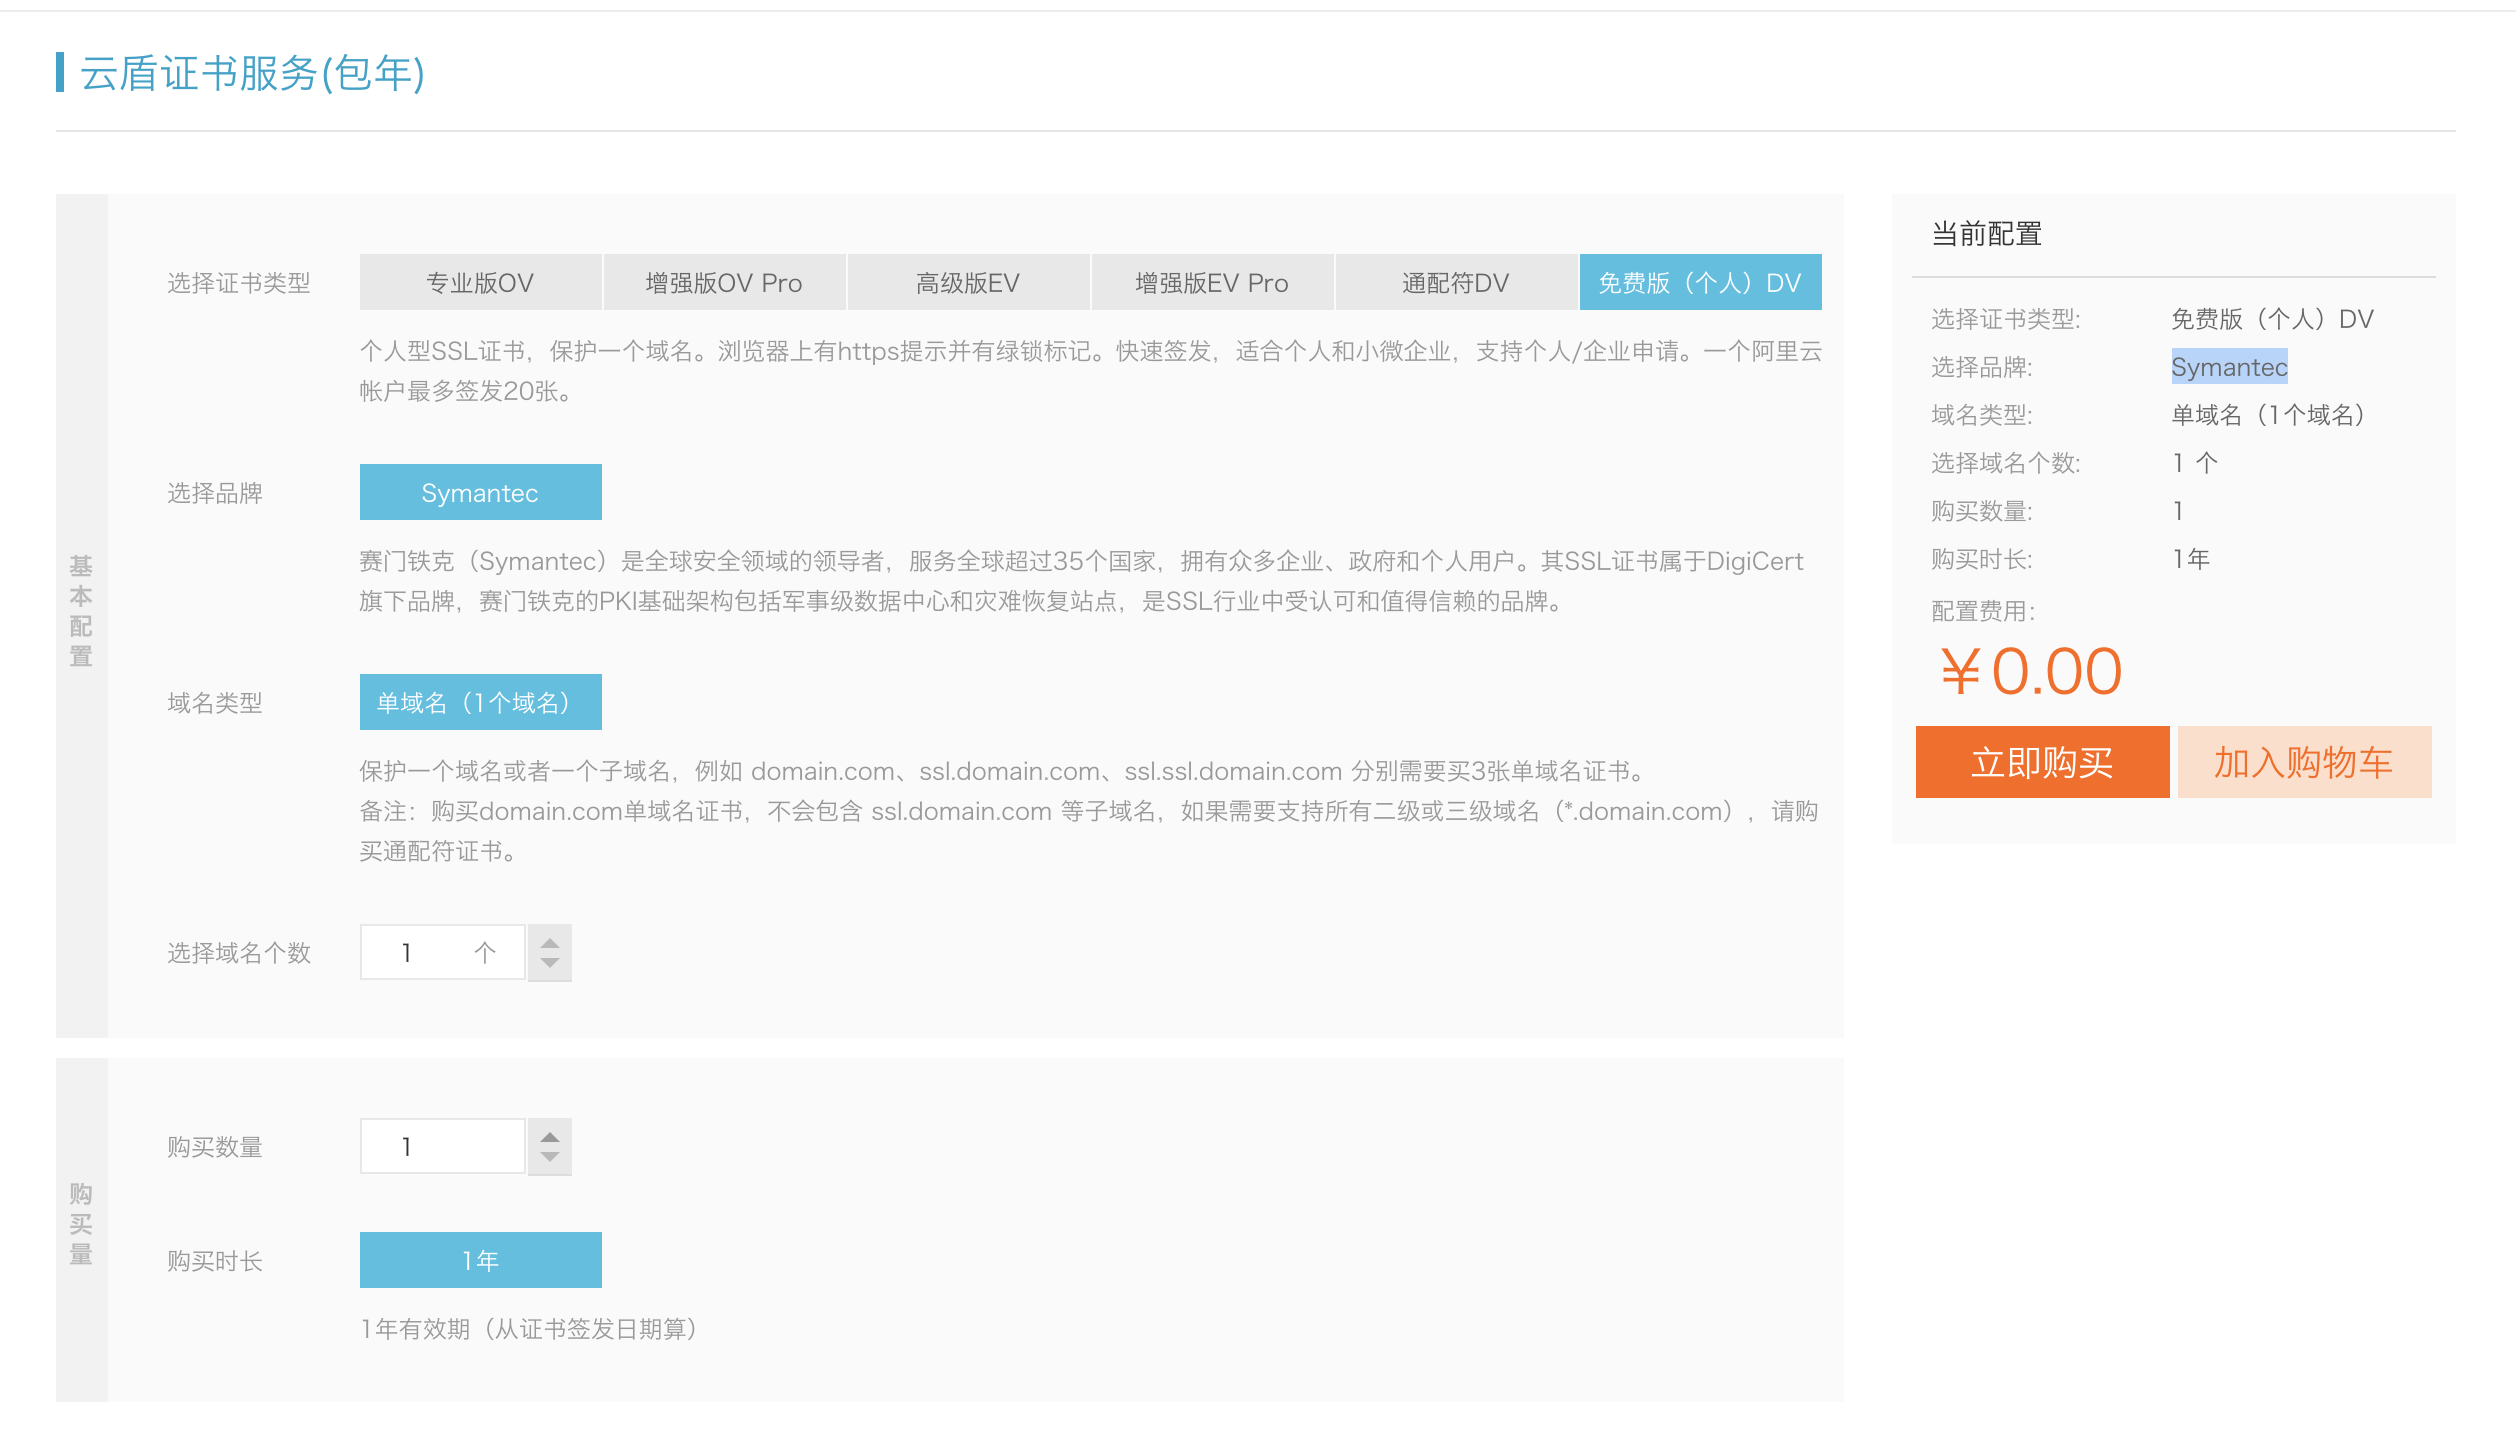Select the 免费版（个人）DV certificate type
This screenshot has width=2516, height=1434.
(x=1700, y=283)
